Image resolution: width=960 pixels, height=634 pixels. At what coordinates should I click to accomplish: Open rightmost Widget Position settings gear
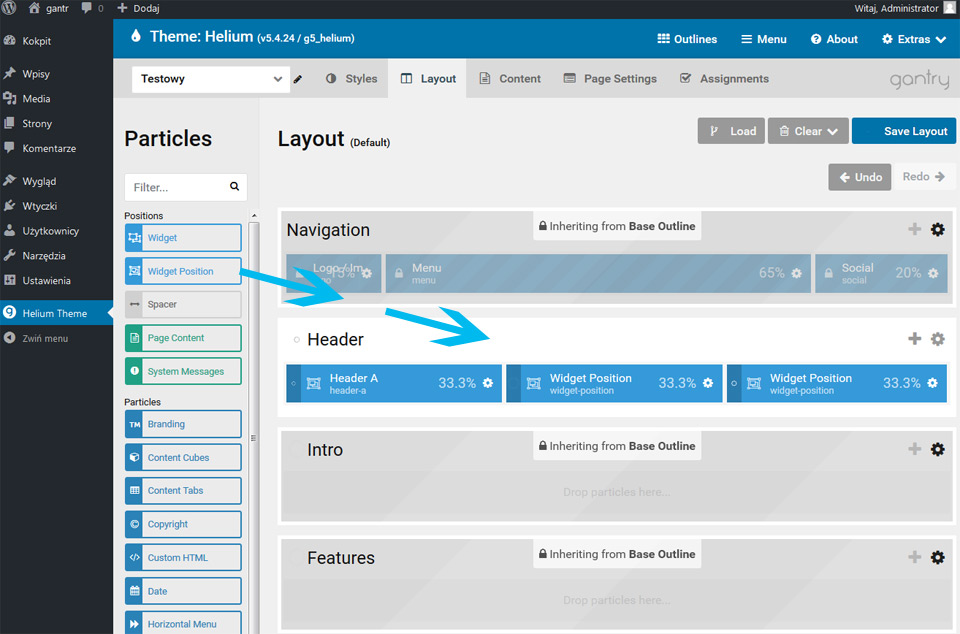tap(932, 383)
